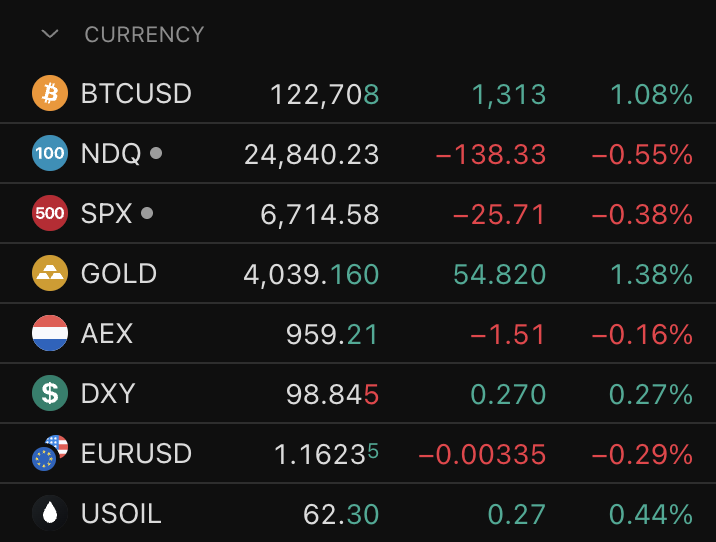The height and width of the screenshot is (542, 716).
Task: Collapse the CURRENCY section chevron
Action: click(x=50, y=34)
